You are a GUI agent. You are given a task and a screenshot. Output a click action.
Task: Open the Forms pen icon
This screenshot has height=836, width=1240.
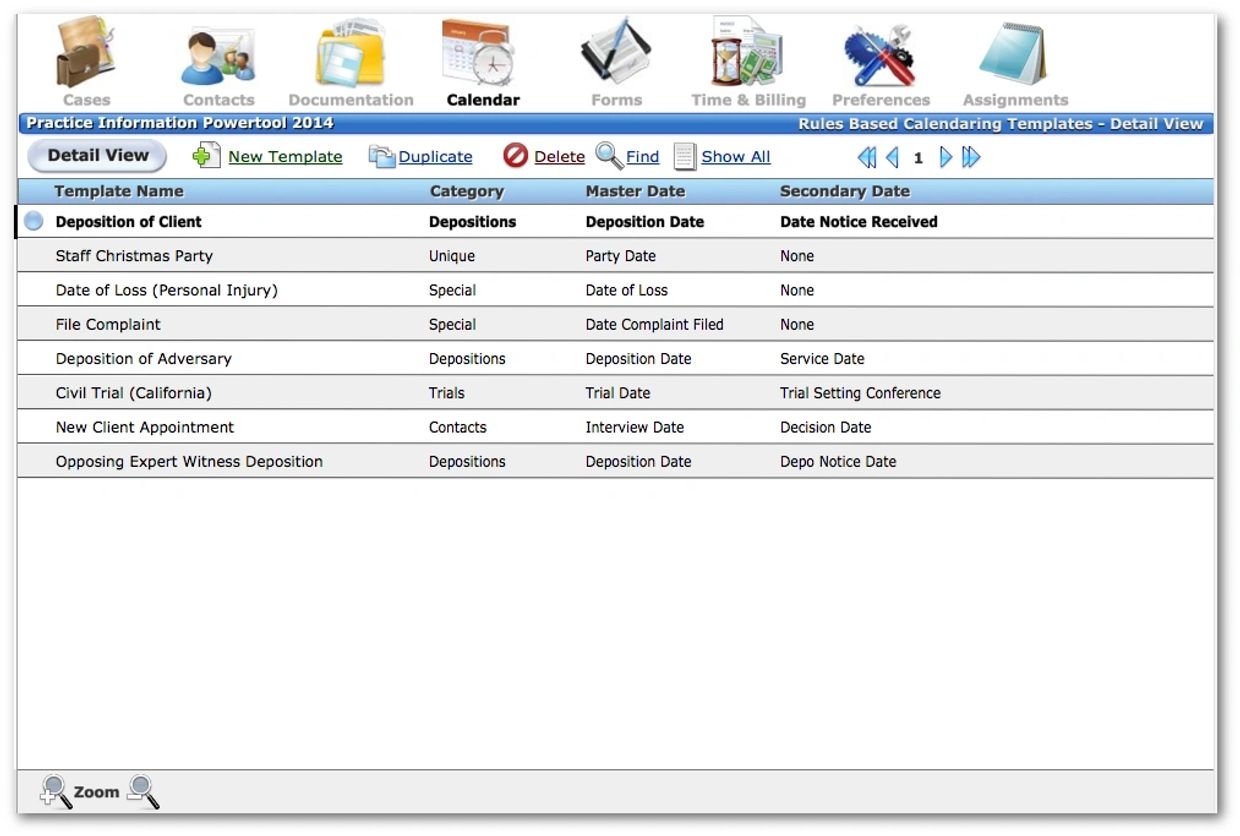tap(616, 52)
